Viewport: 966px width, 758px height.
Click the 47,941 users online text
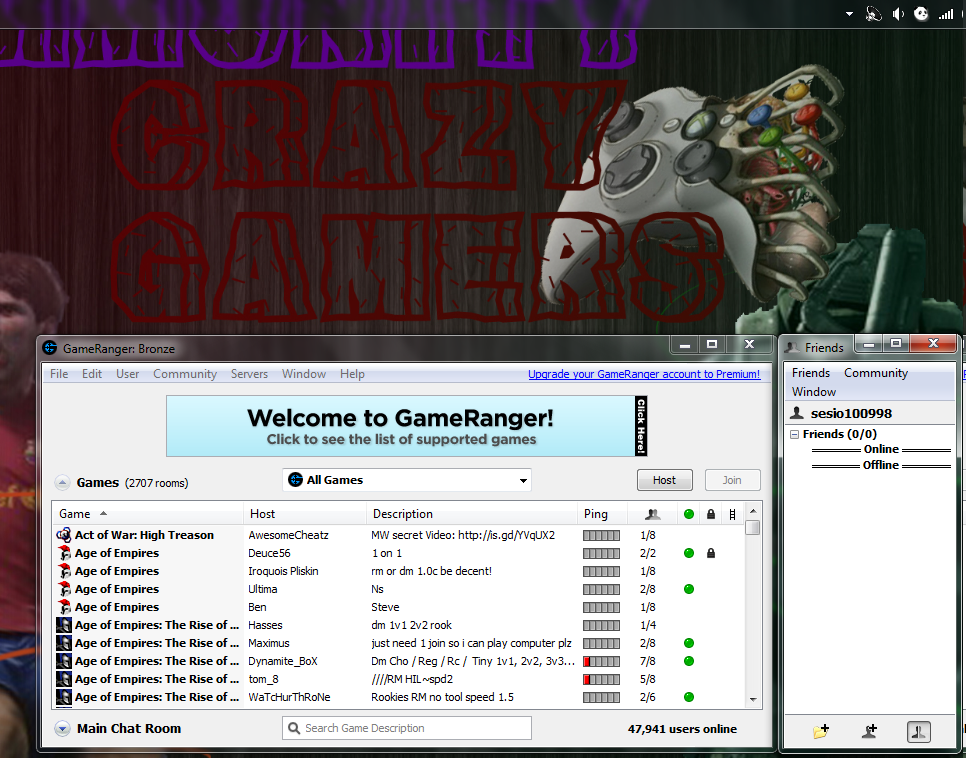tap(682, 729)
